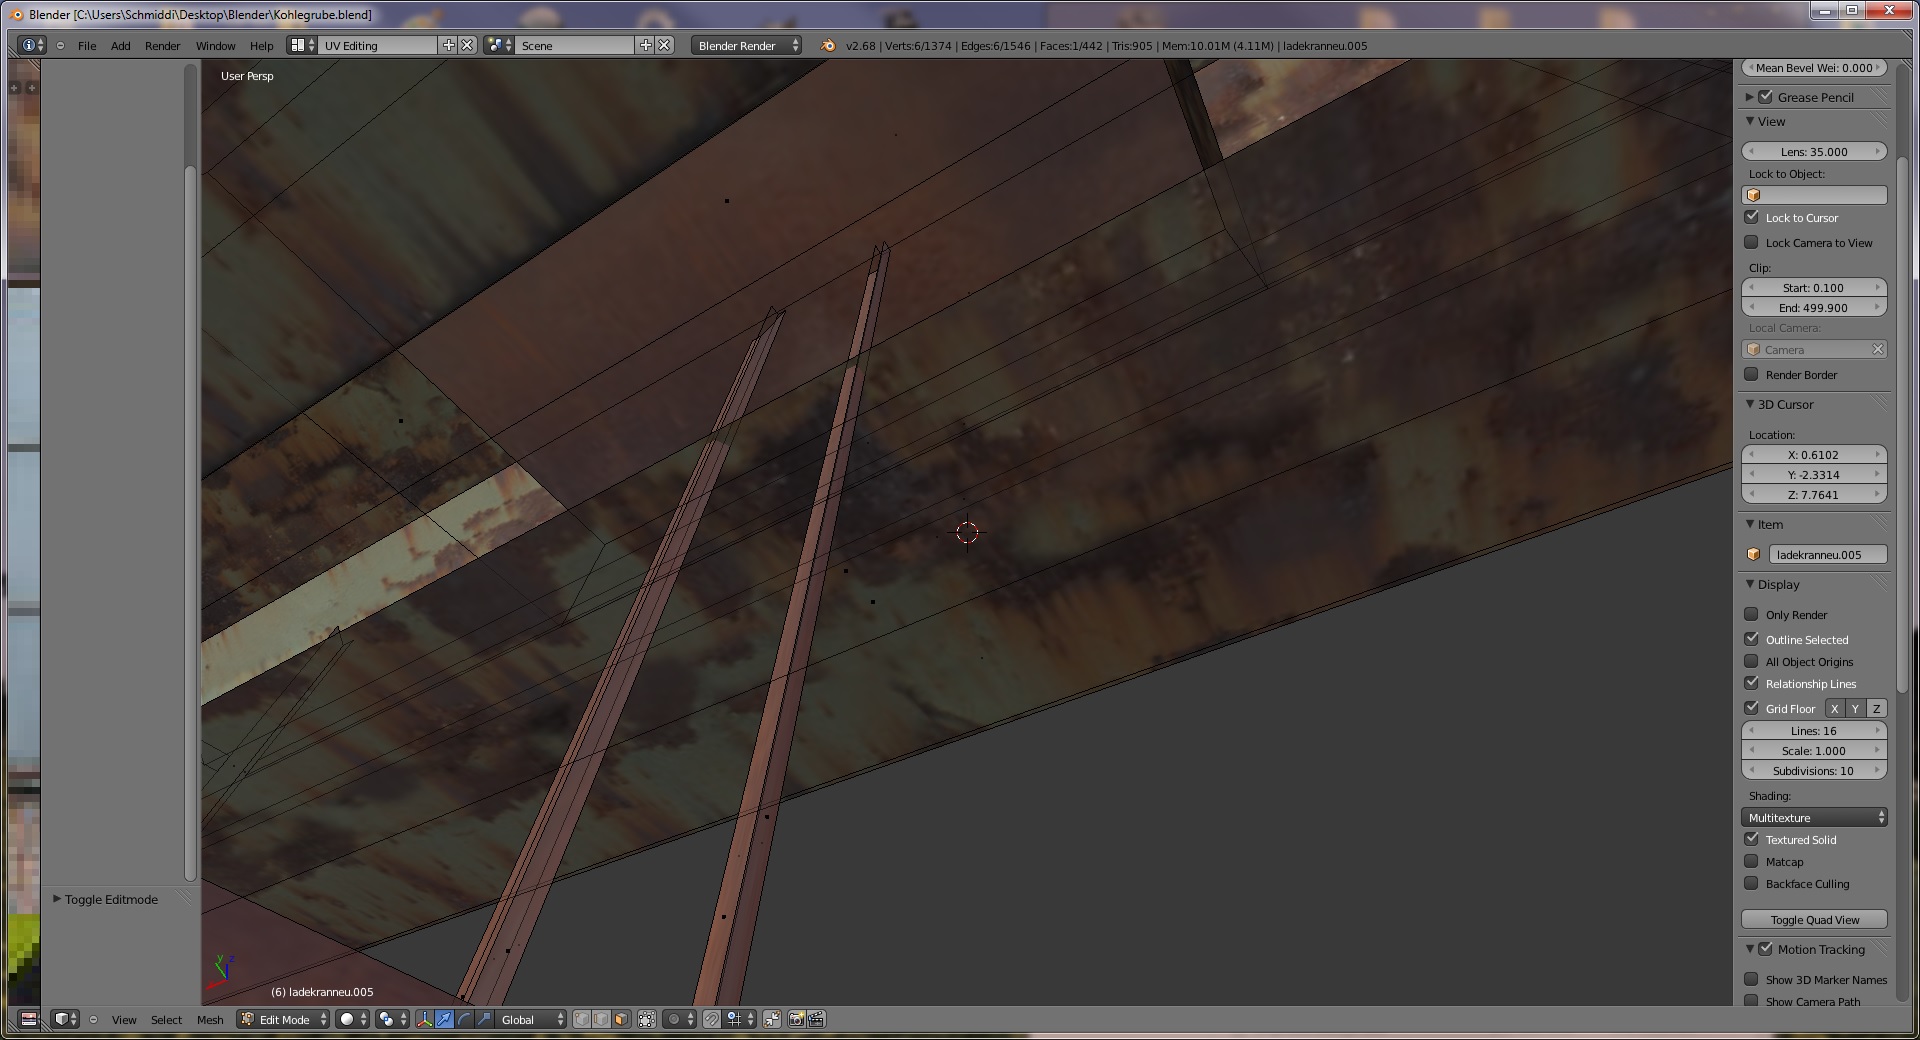Viewport: 1920px width, 1040px height.
Task: Enable Matcap checkbox
Action: click(1751, 861)
